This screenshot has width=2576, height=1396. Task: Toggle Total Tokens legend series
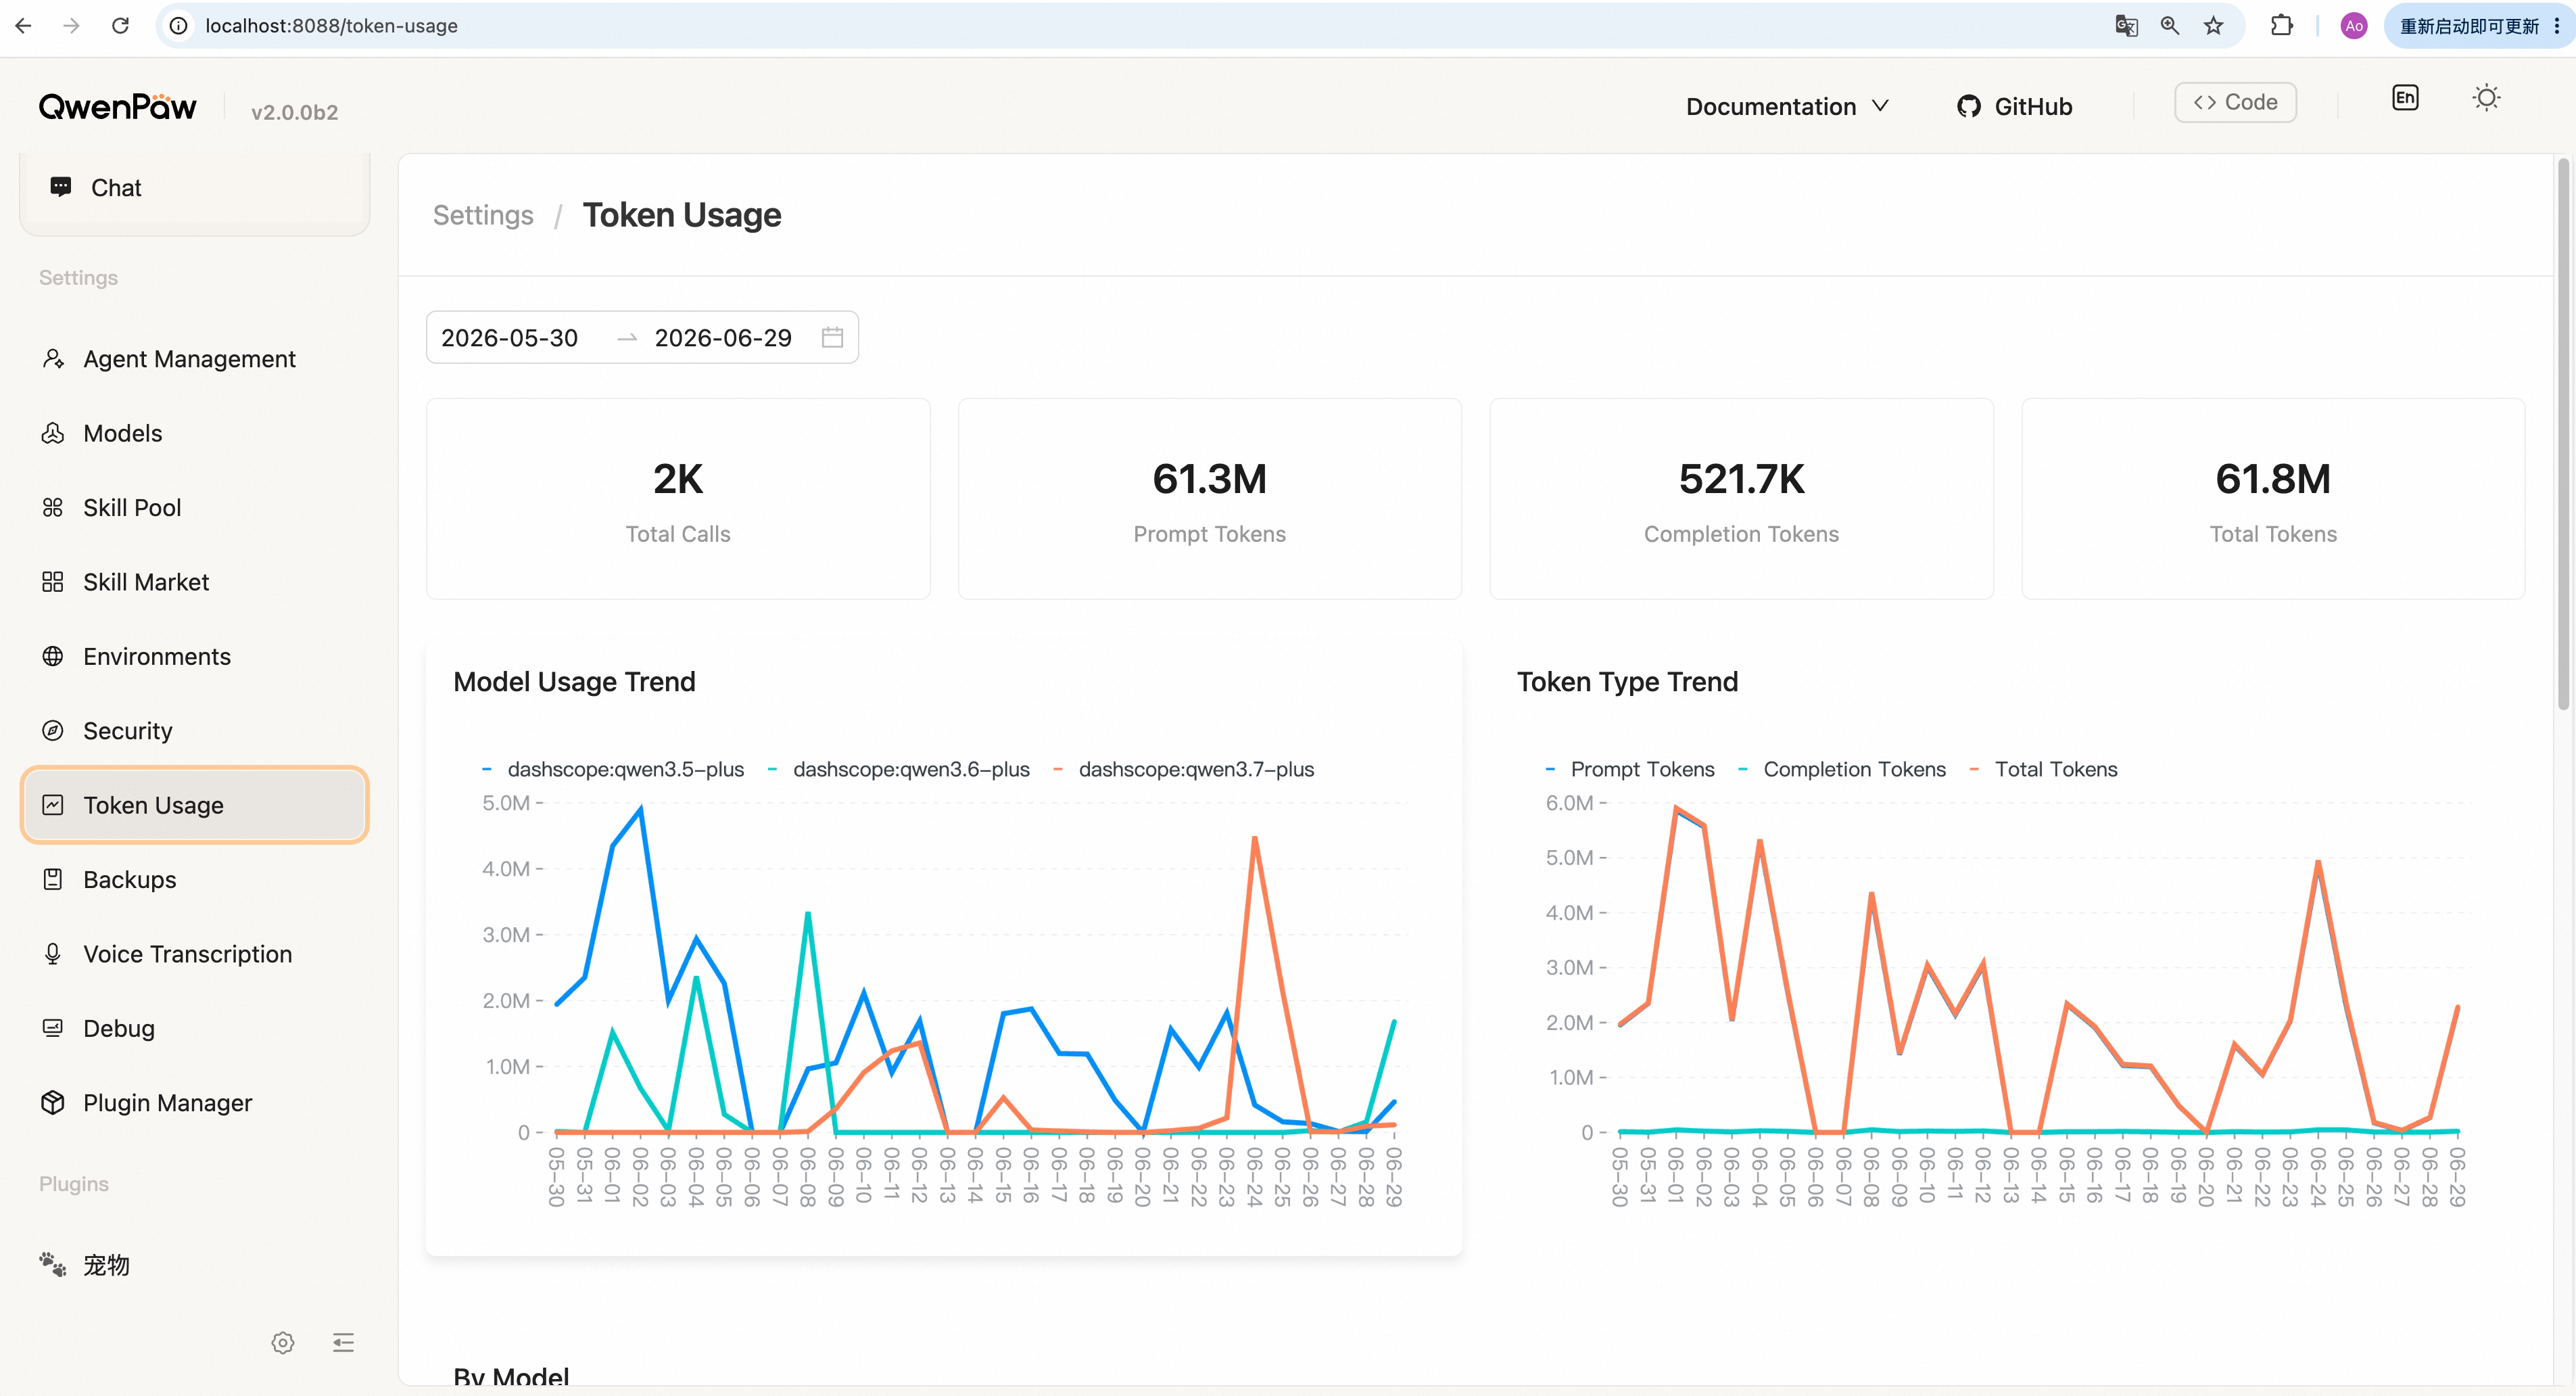click(2043, 769)
